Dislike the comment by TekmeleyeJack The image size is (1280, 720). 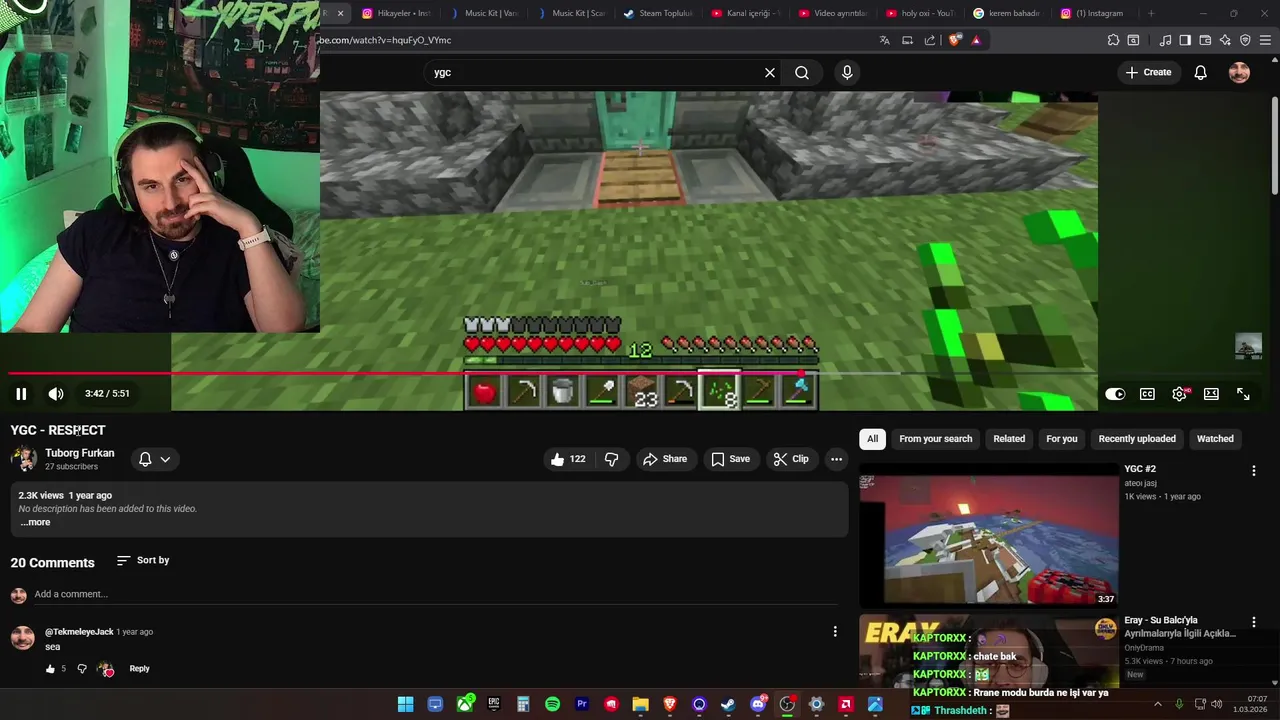[x=82, y=669]
